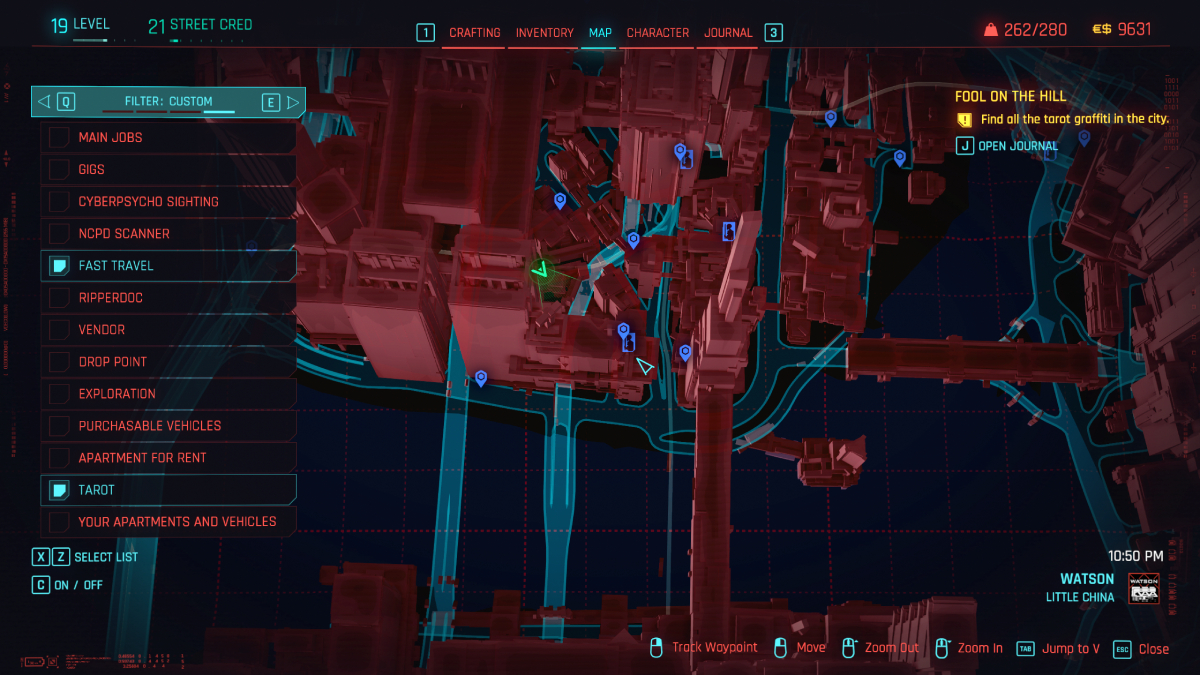
Task: Open the Character tab
Action: click(658, 33)
